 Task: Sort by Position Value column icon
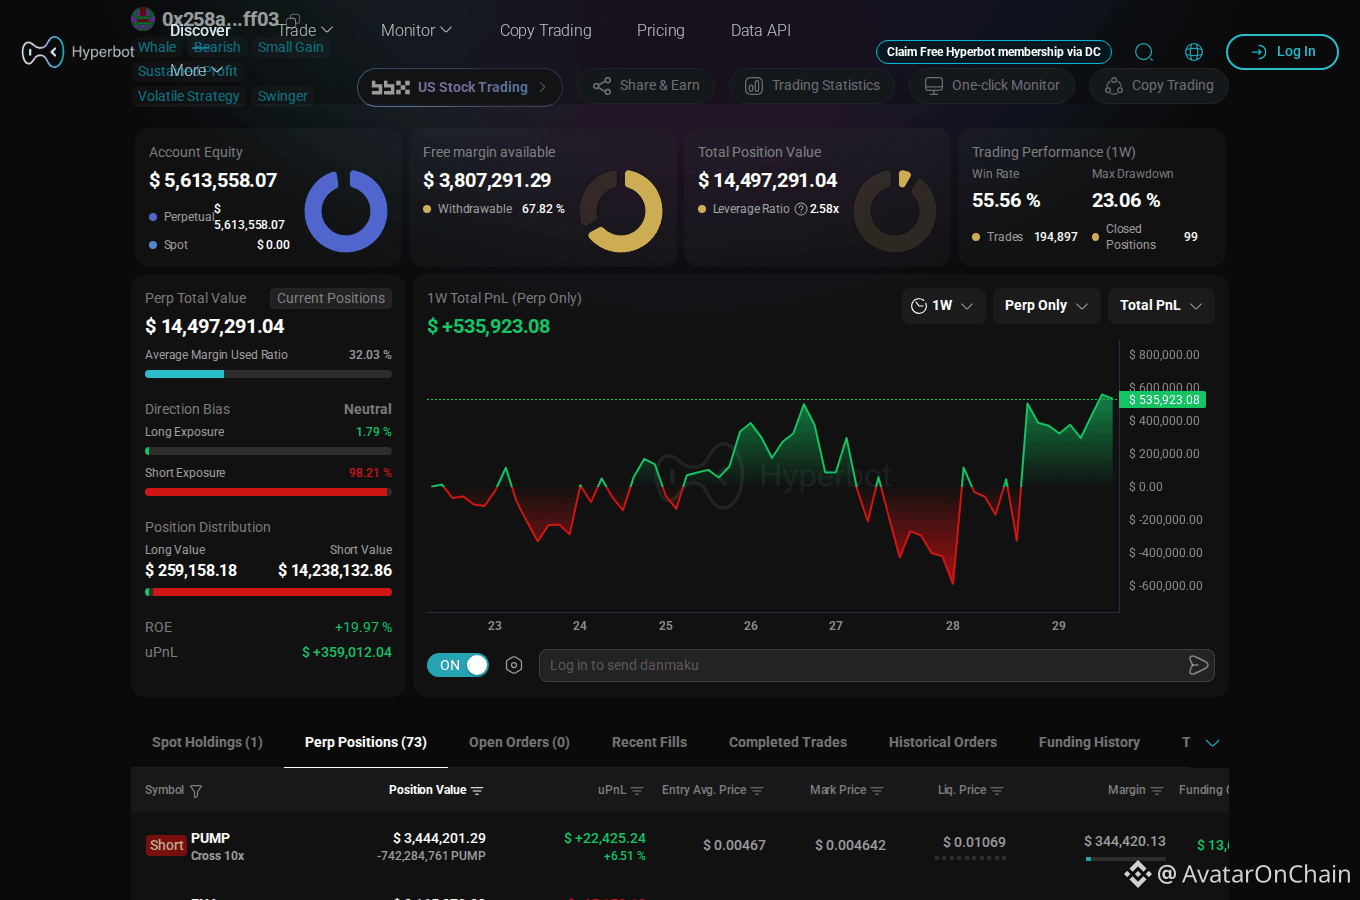click(477, 791)
